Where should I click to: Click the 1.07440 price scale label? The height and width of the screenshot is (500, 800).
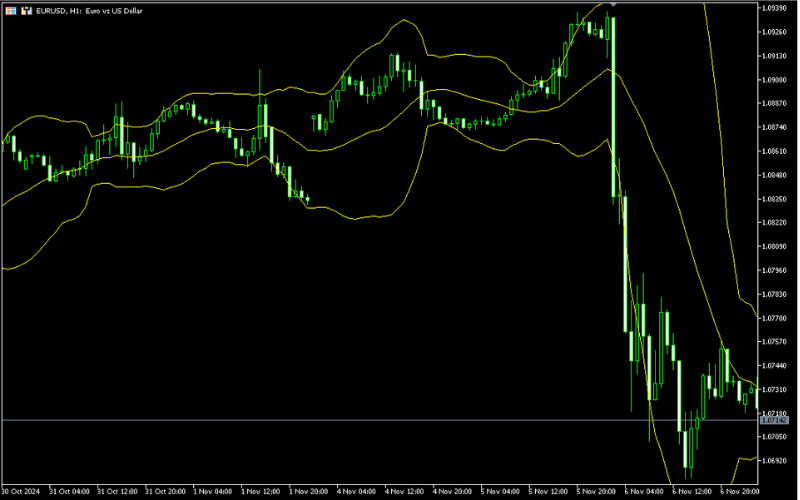(774, 366)
